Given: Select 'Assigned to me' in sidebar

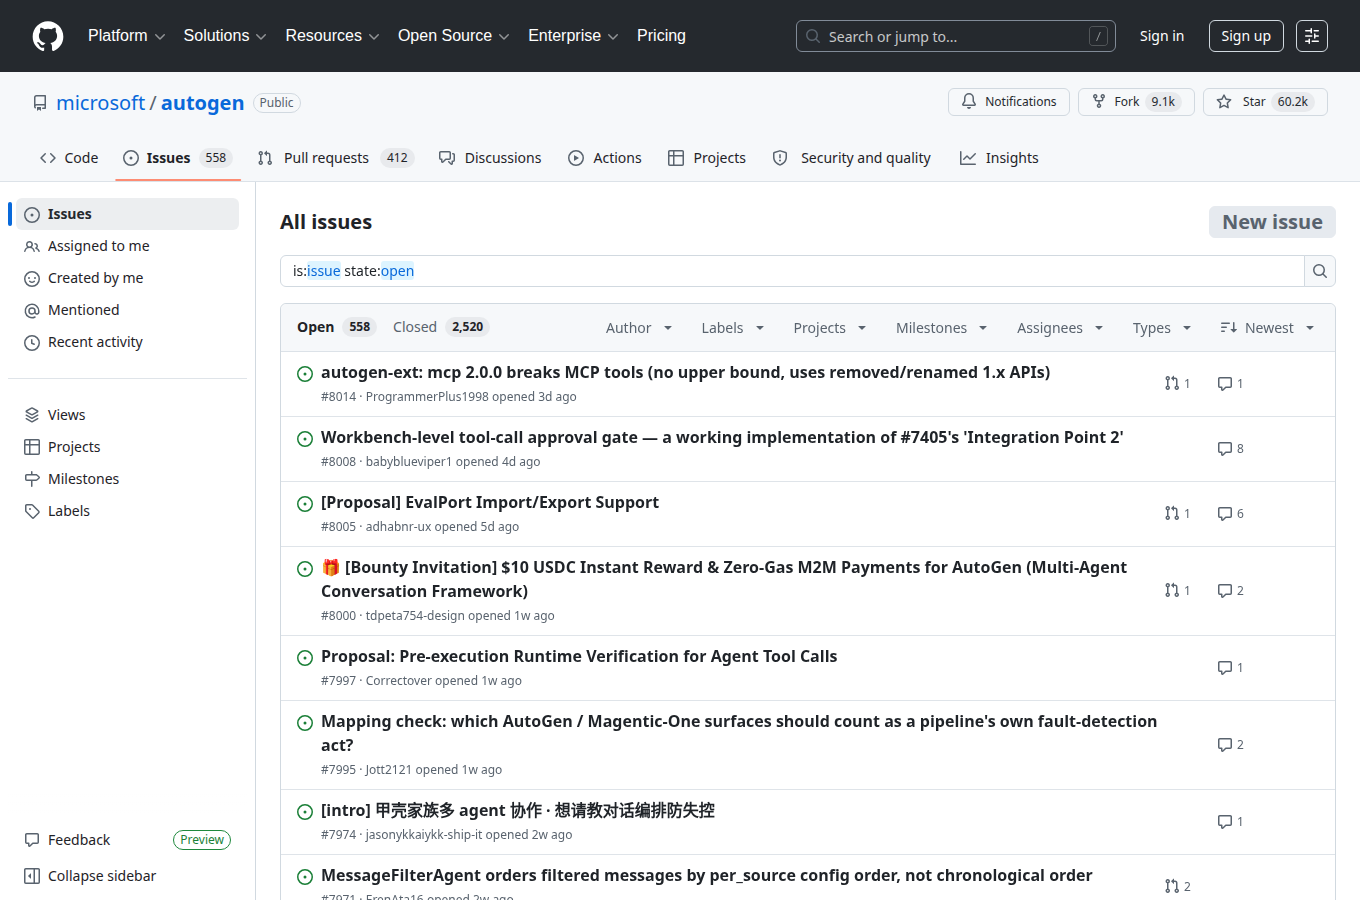Looking at the screenshot, I should click(127, 246).
